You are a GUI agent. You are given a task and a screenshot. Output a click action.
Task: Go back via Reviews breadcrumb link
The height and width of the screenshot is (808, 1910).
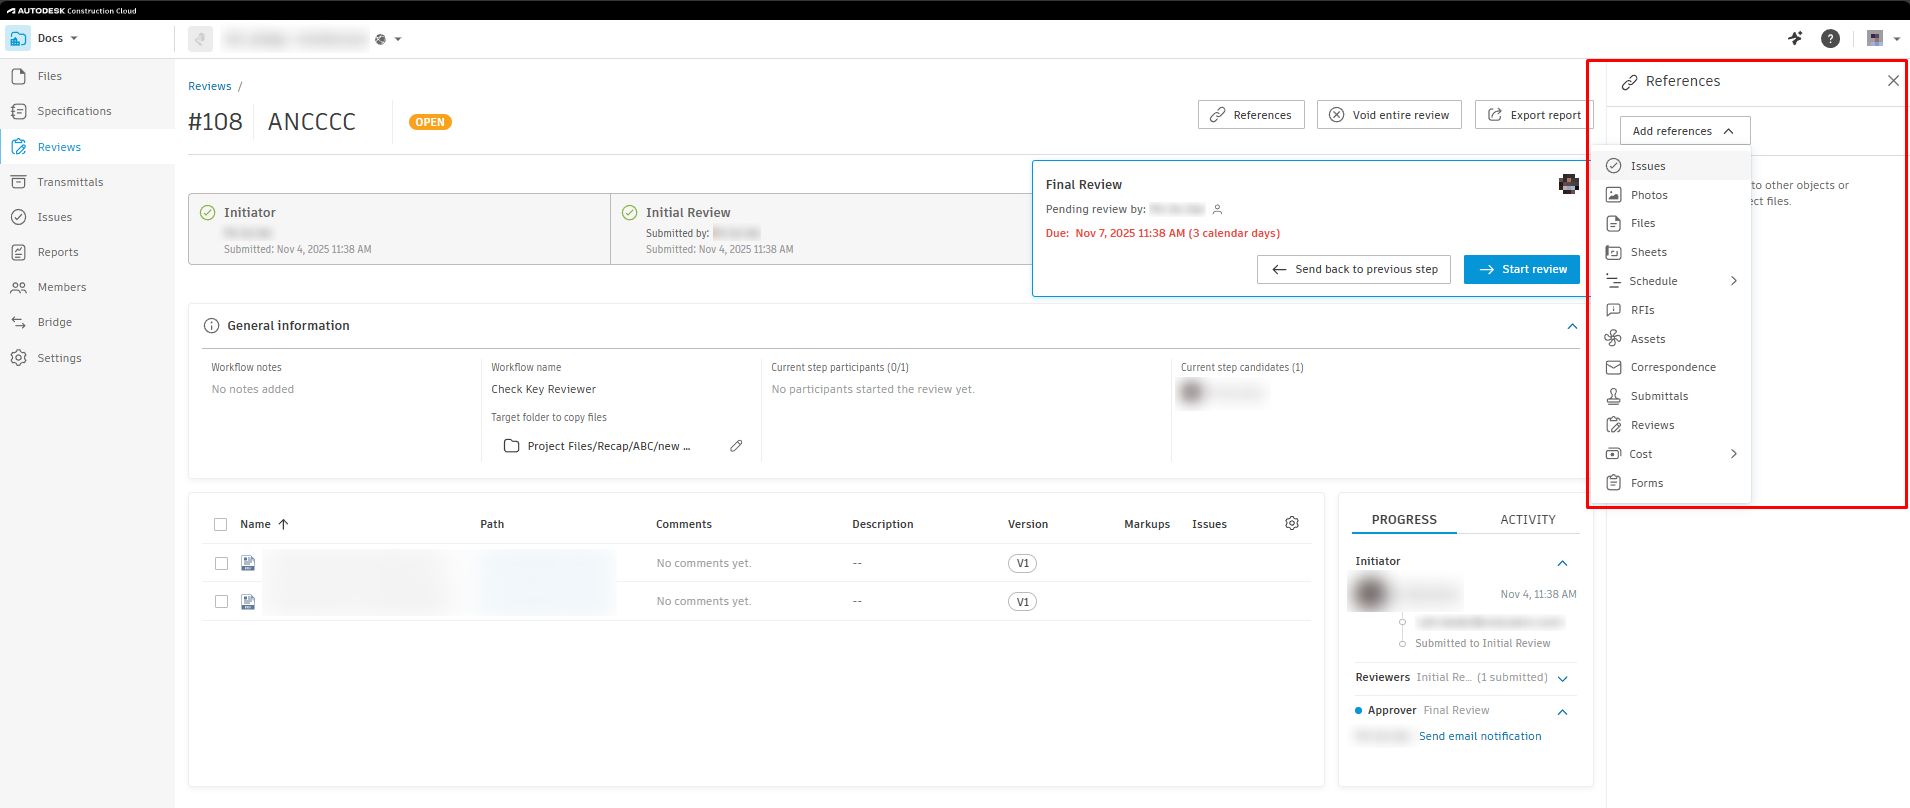coord(210,86)
